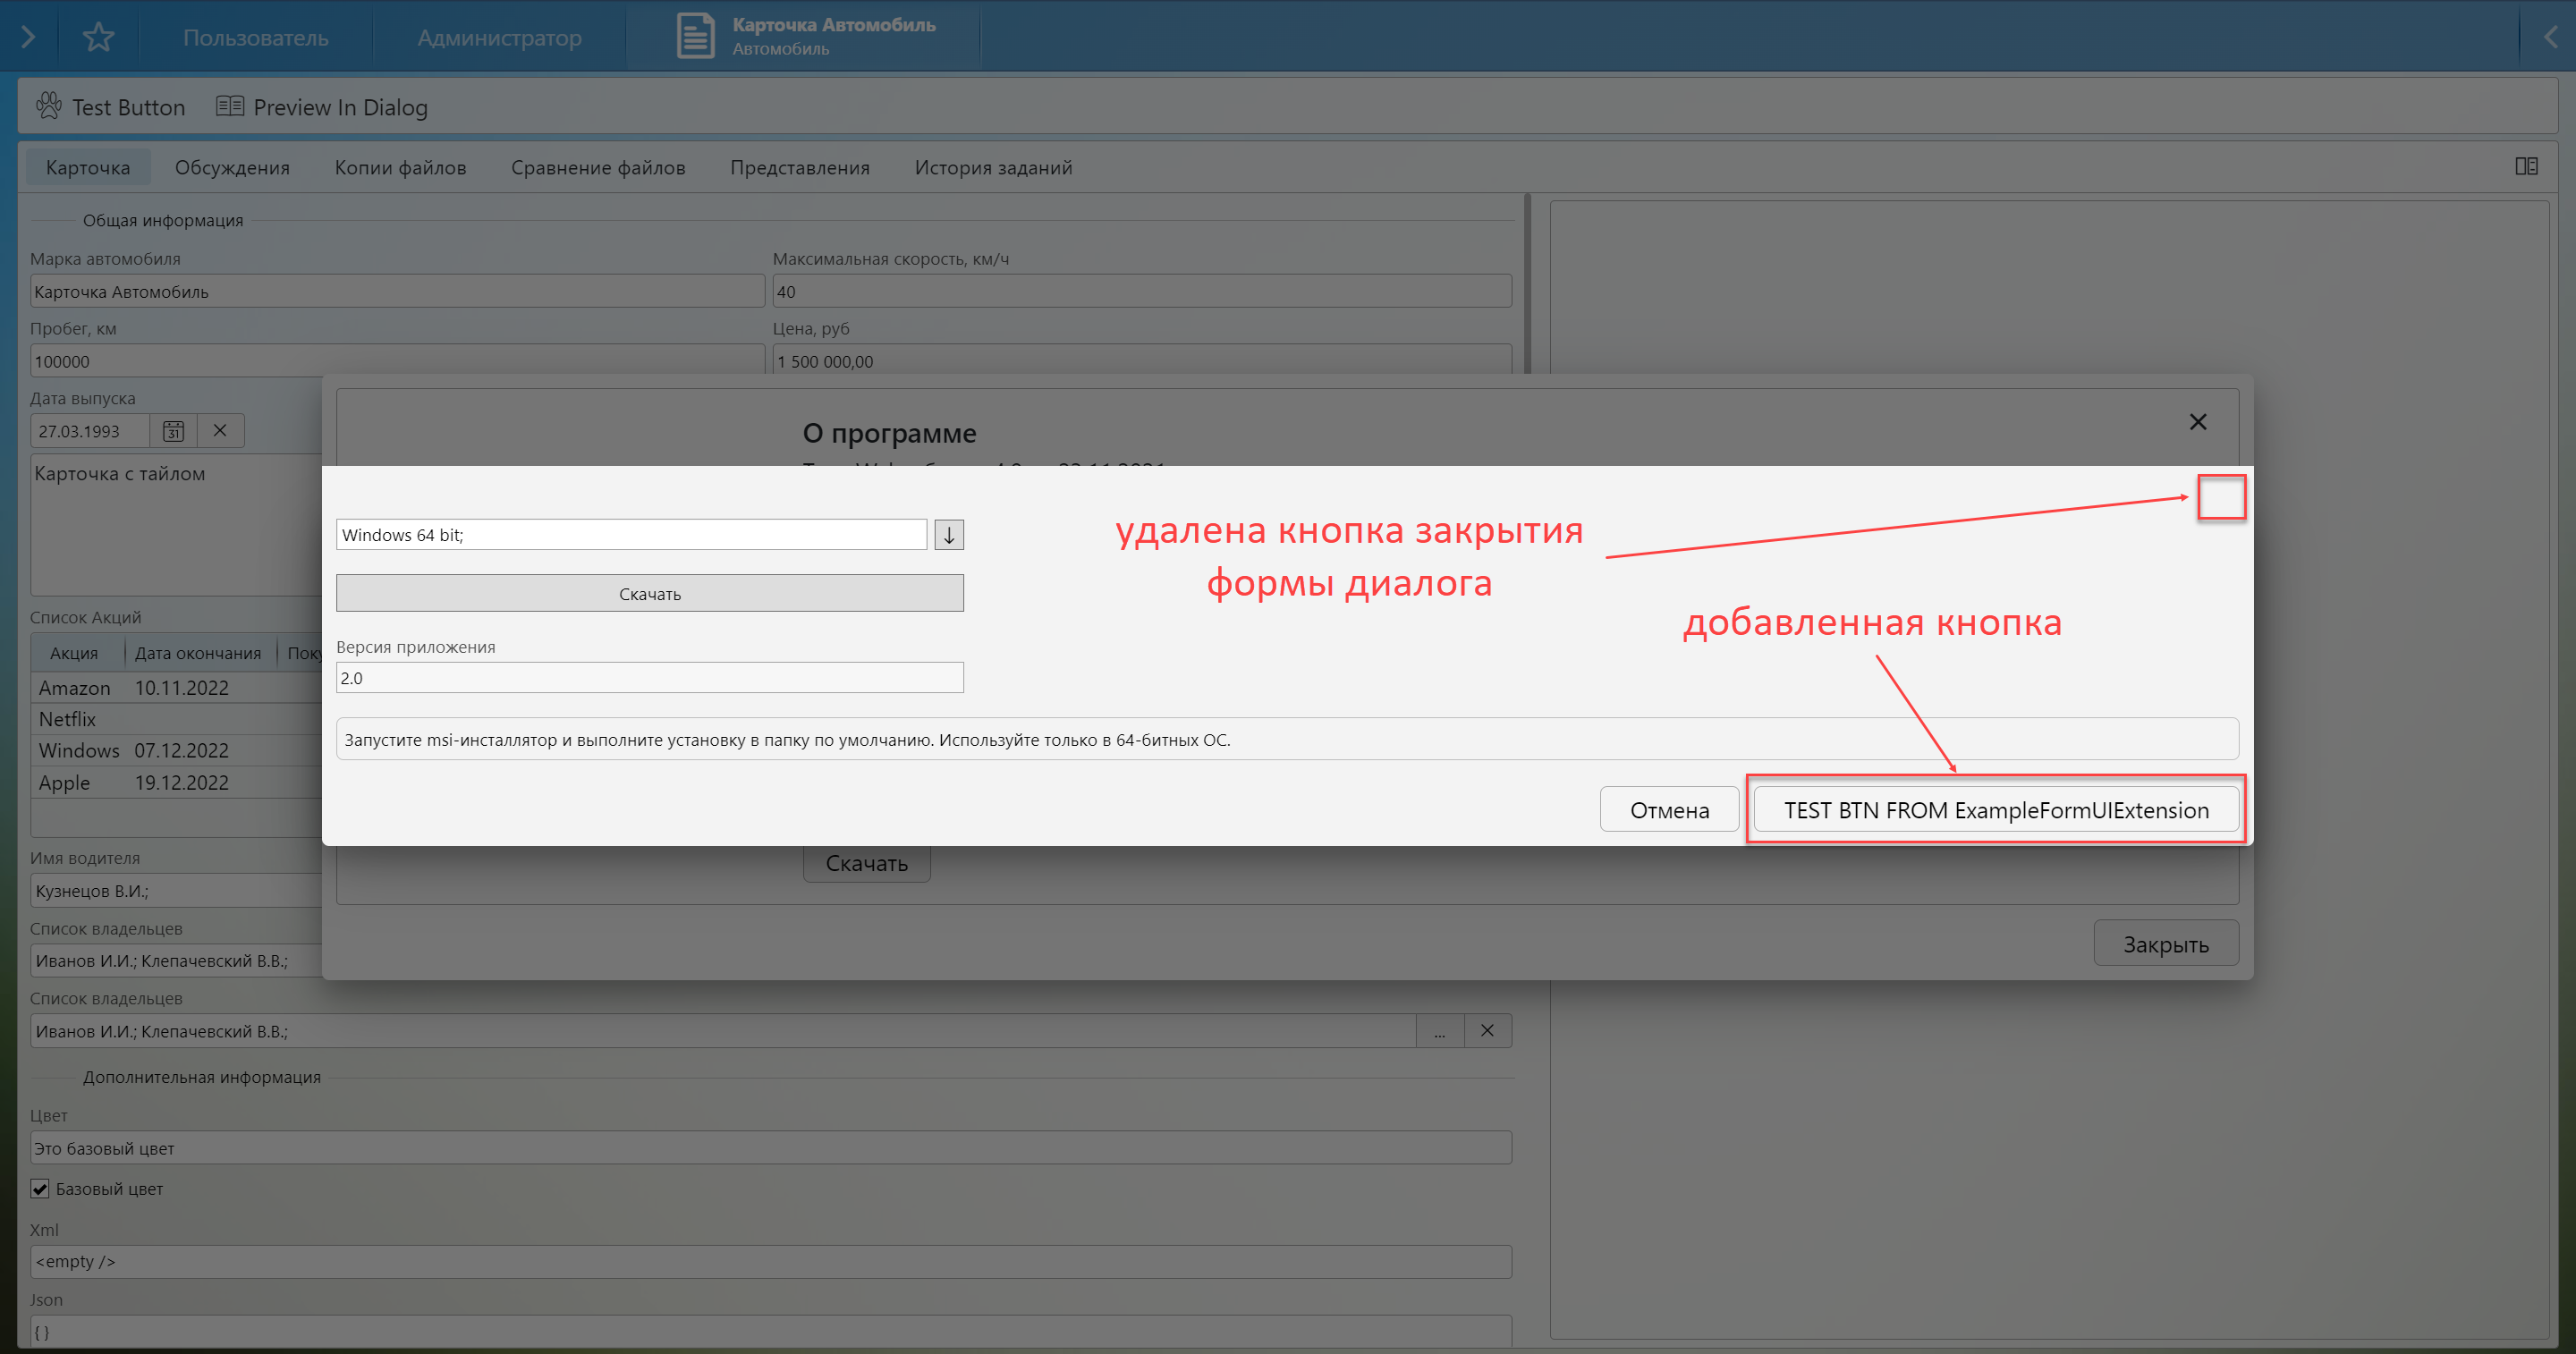Click the wide Скачать button in dialog

click(649, 594)
